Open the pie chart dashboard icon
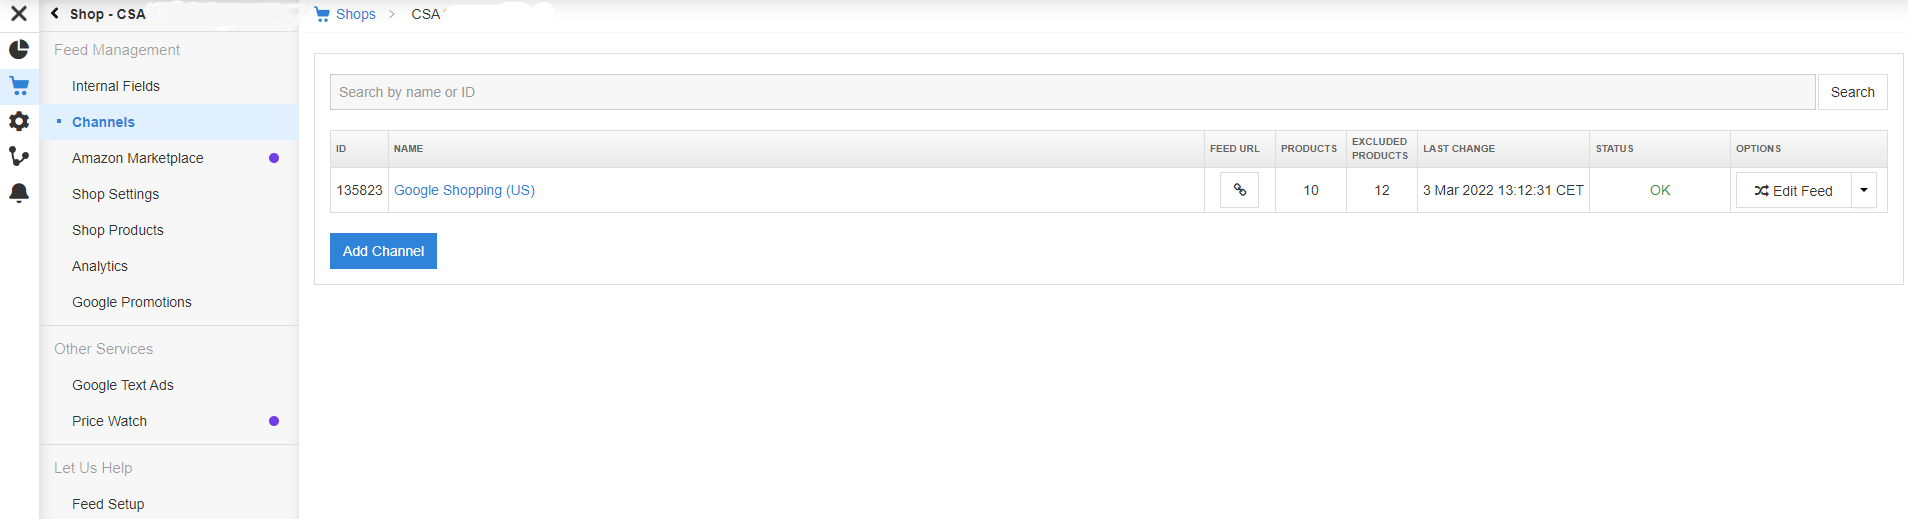 [x=19, y=49]
